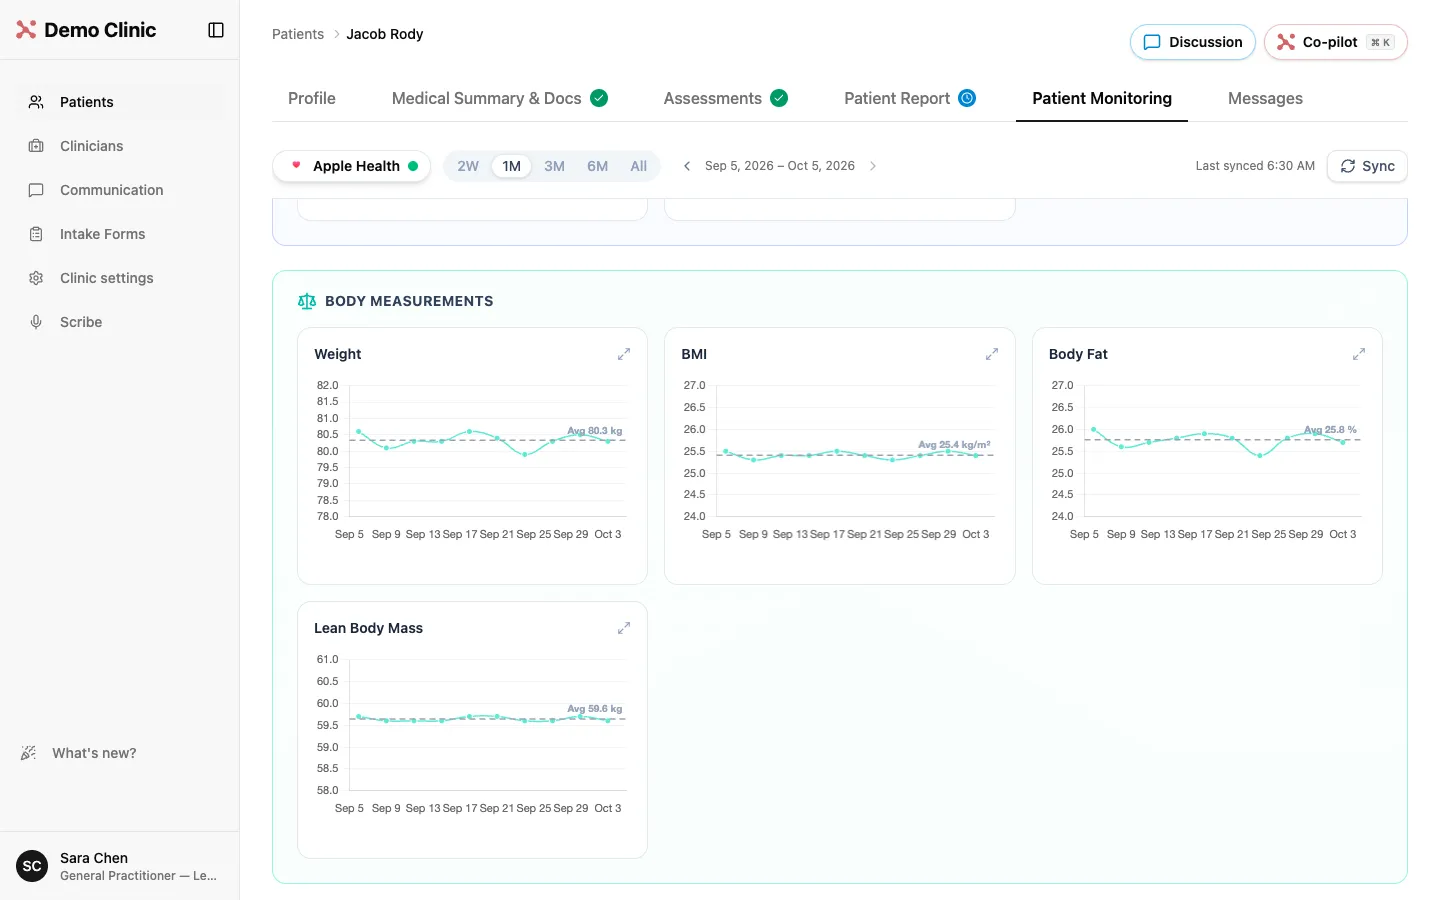Select the All time range
This screenshot has height=900, width=1440.
click(x=639, y=166)
